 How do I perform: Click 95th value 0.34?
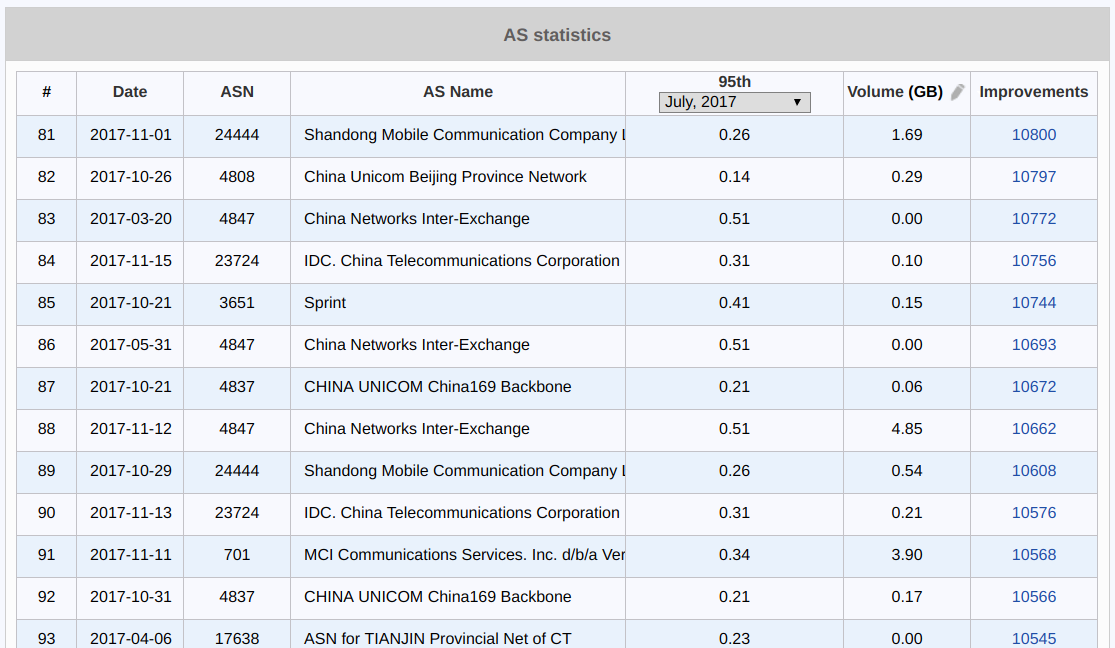coord(734,555)
